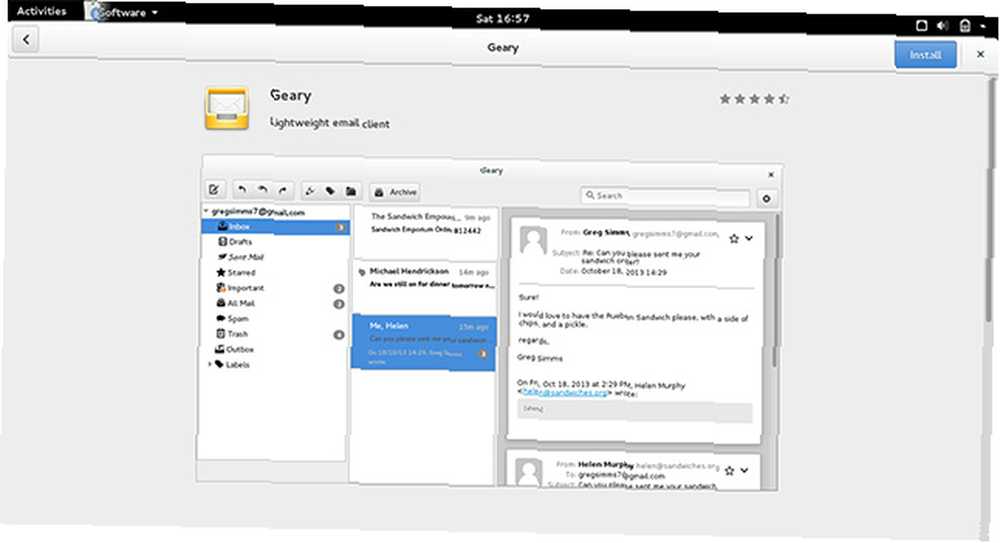
Task: Open the Helen Murphy message dropdown arrow
Action: pyautogui.click(x=744, y=471)
